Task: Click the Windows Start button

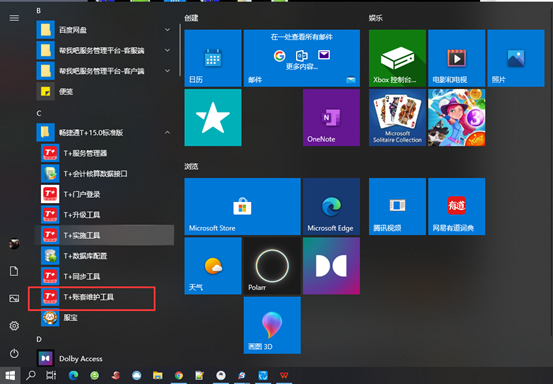Action: point(10,376)
